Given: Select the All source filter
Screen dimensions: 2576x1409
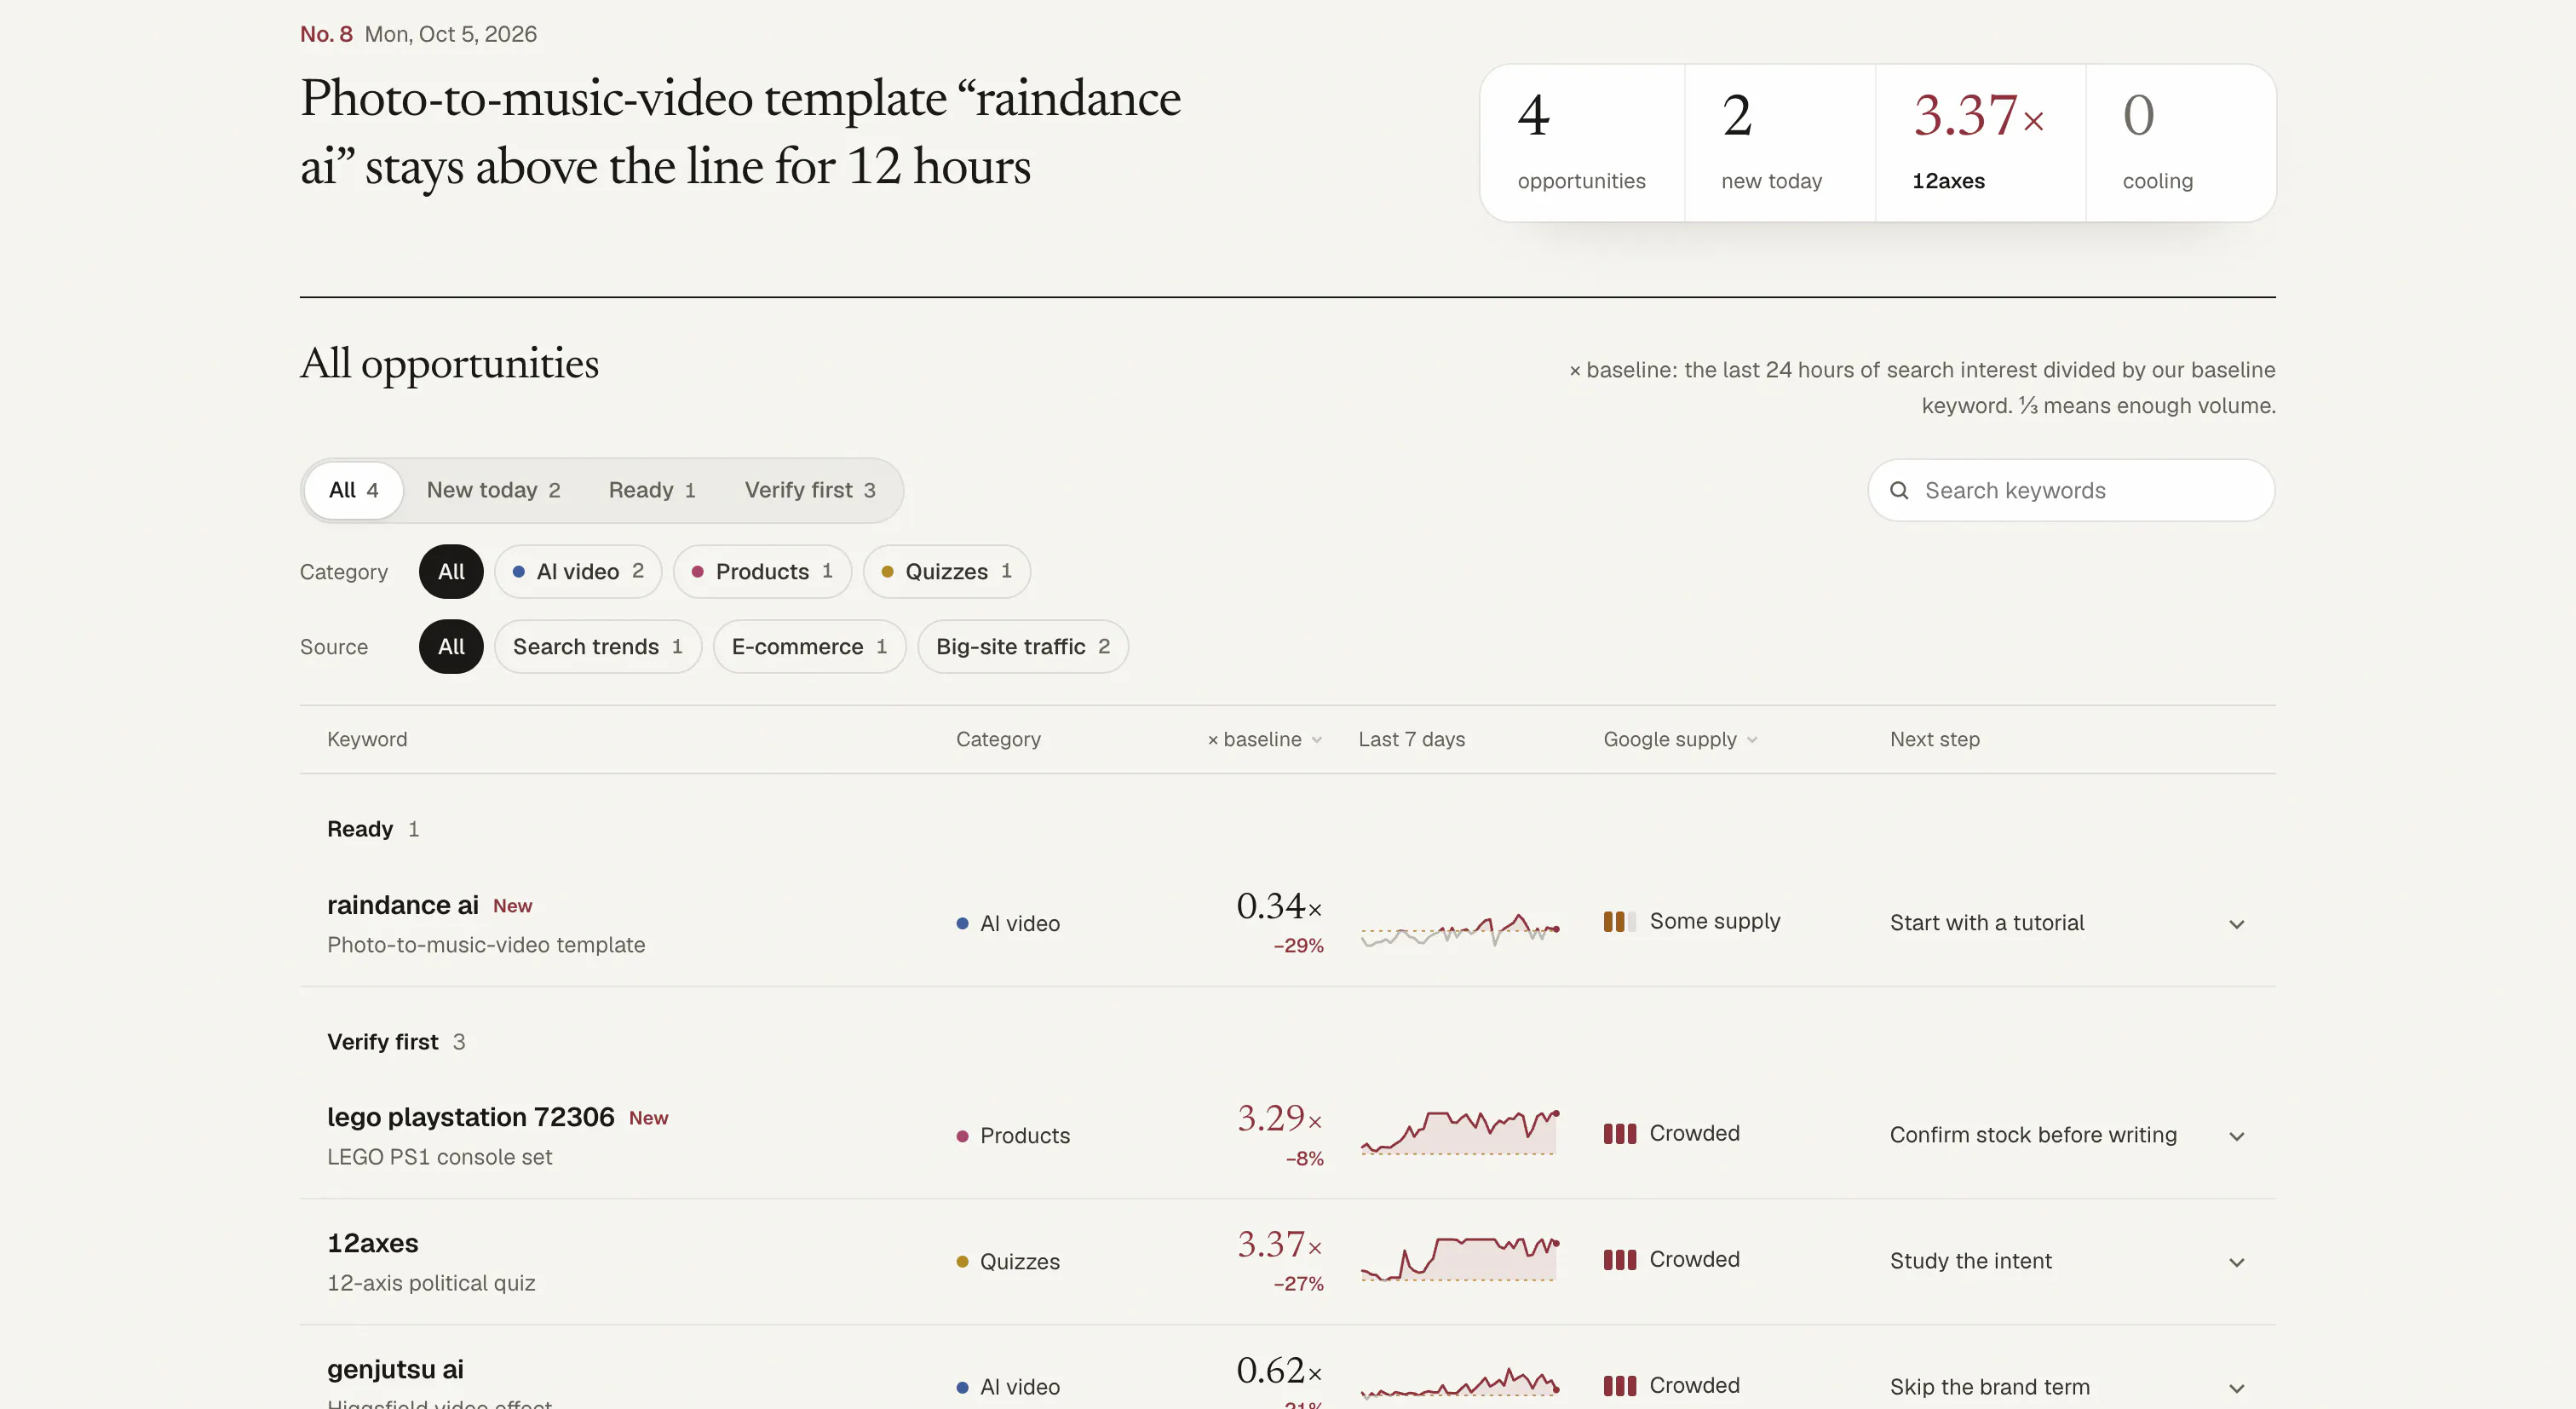Looking at the screenshot, I should (x=451, y=646).
